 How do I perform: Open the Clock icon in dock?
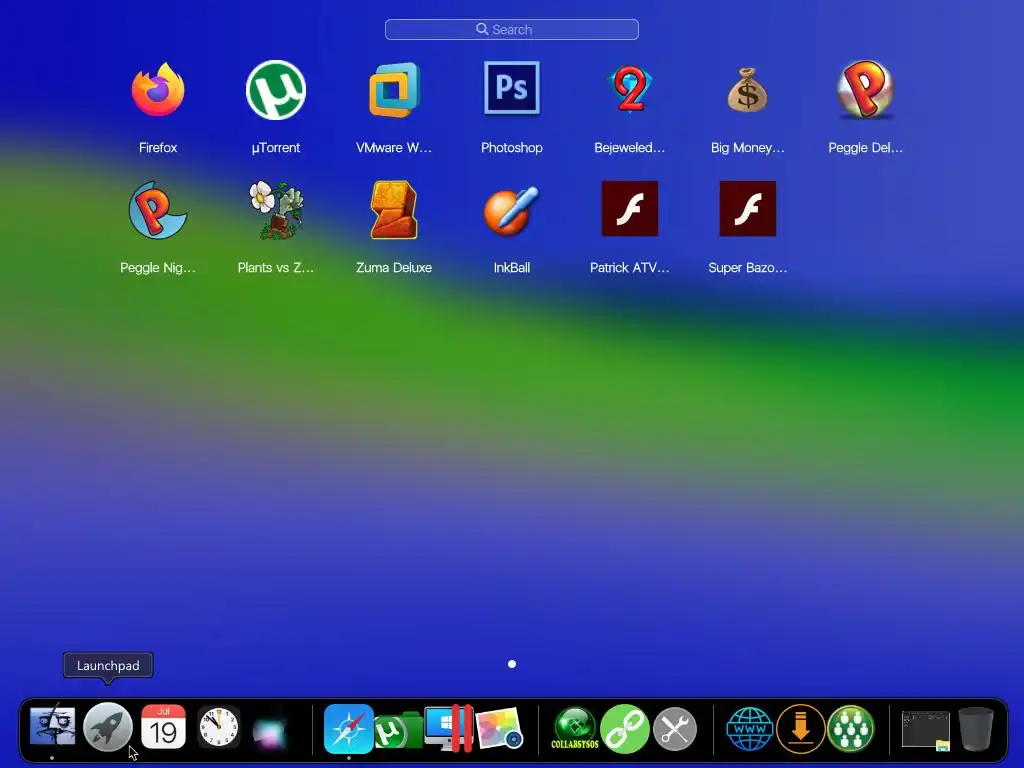(219, 727)
